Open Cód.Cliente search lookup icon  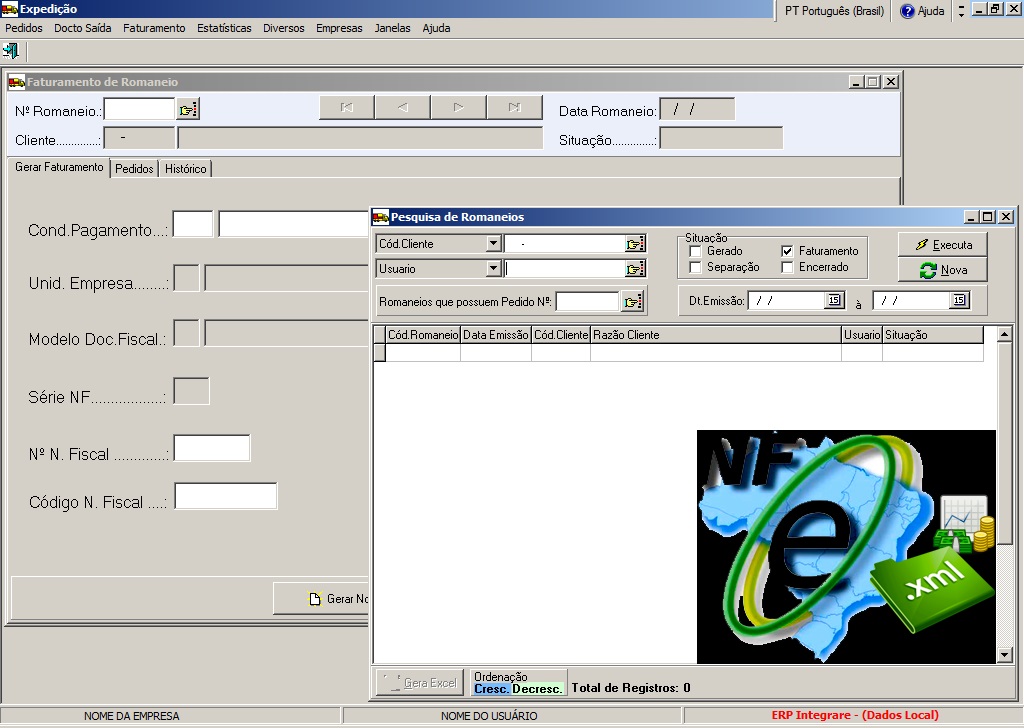coord(635,244)
